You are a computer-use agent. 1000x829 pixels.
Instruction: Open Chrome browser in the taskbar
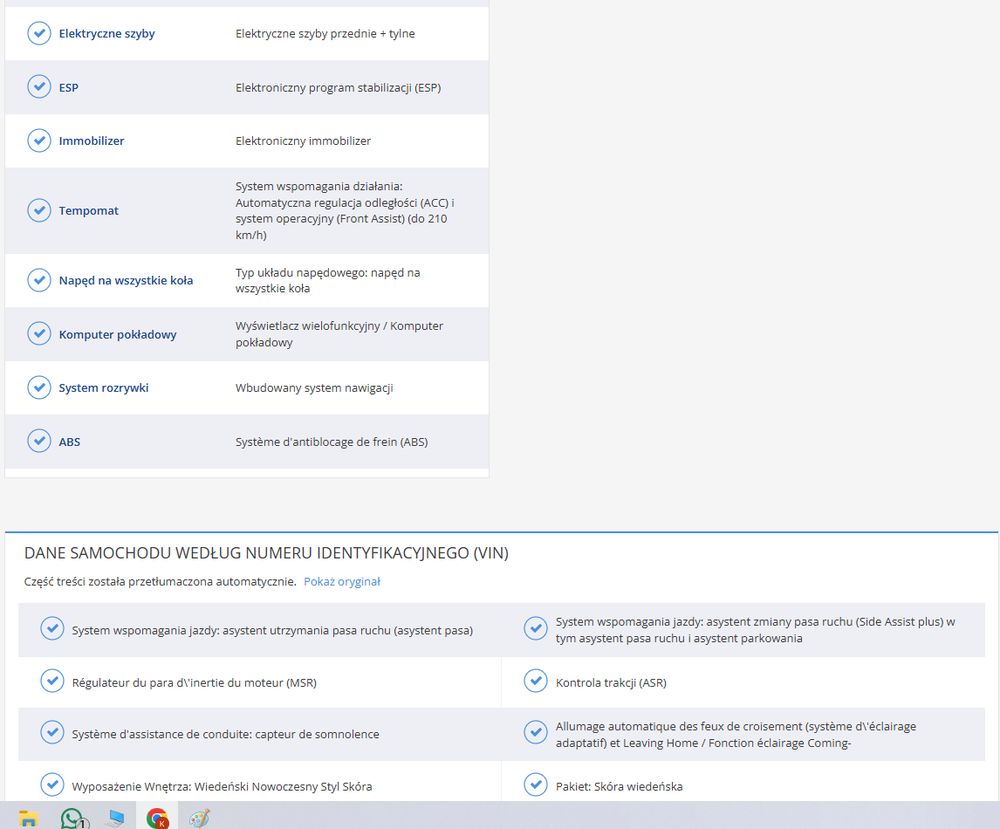pos(158,818)
